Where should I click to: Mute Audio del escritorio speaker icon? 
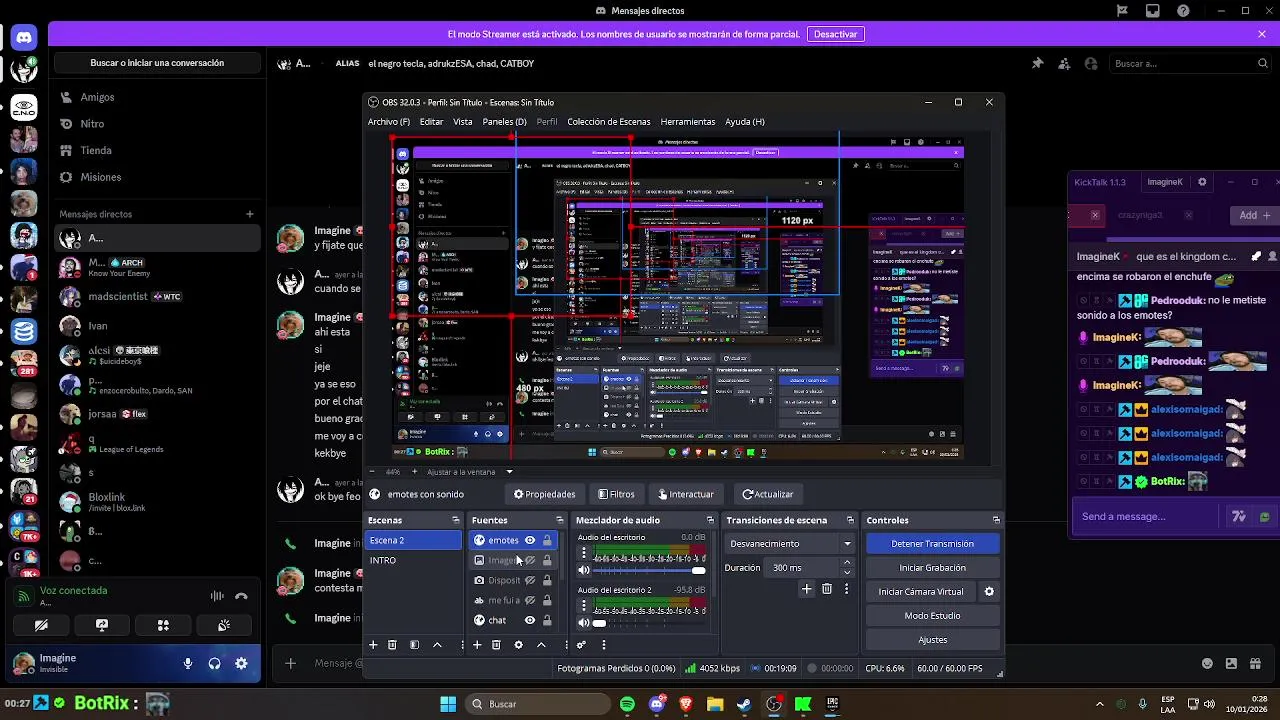584,570
